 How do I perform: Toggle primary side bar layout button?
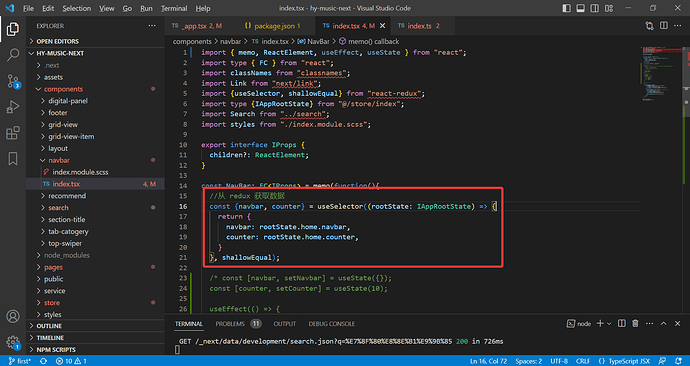click(567, 8)
